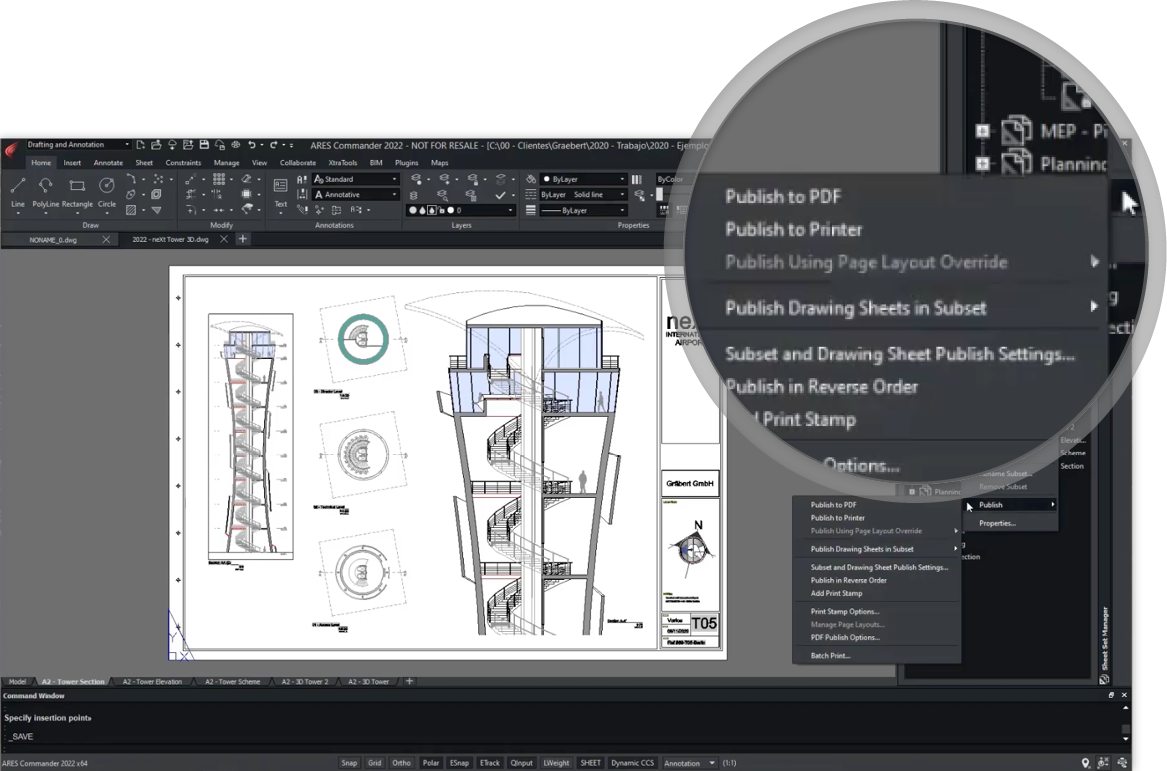Click the Save disk icon in quick access toolbar
Image resolution: width=1167 pixels, height=771 pixels.
[204, 145]
